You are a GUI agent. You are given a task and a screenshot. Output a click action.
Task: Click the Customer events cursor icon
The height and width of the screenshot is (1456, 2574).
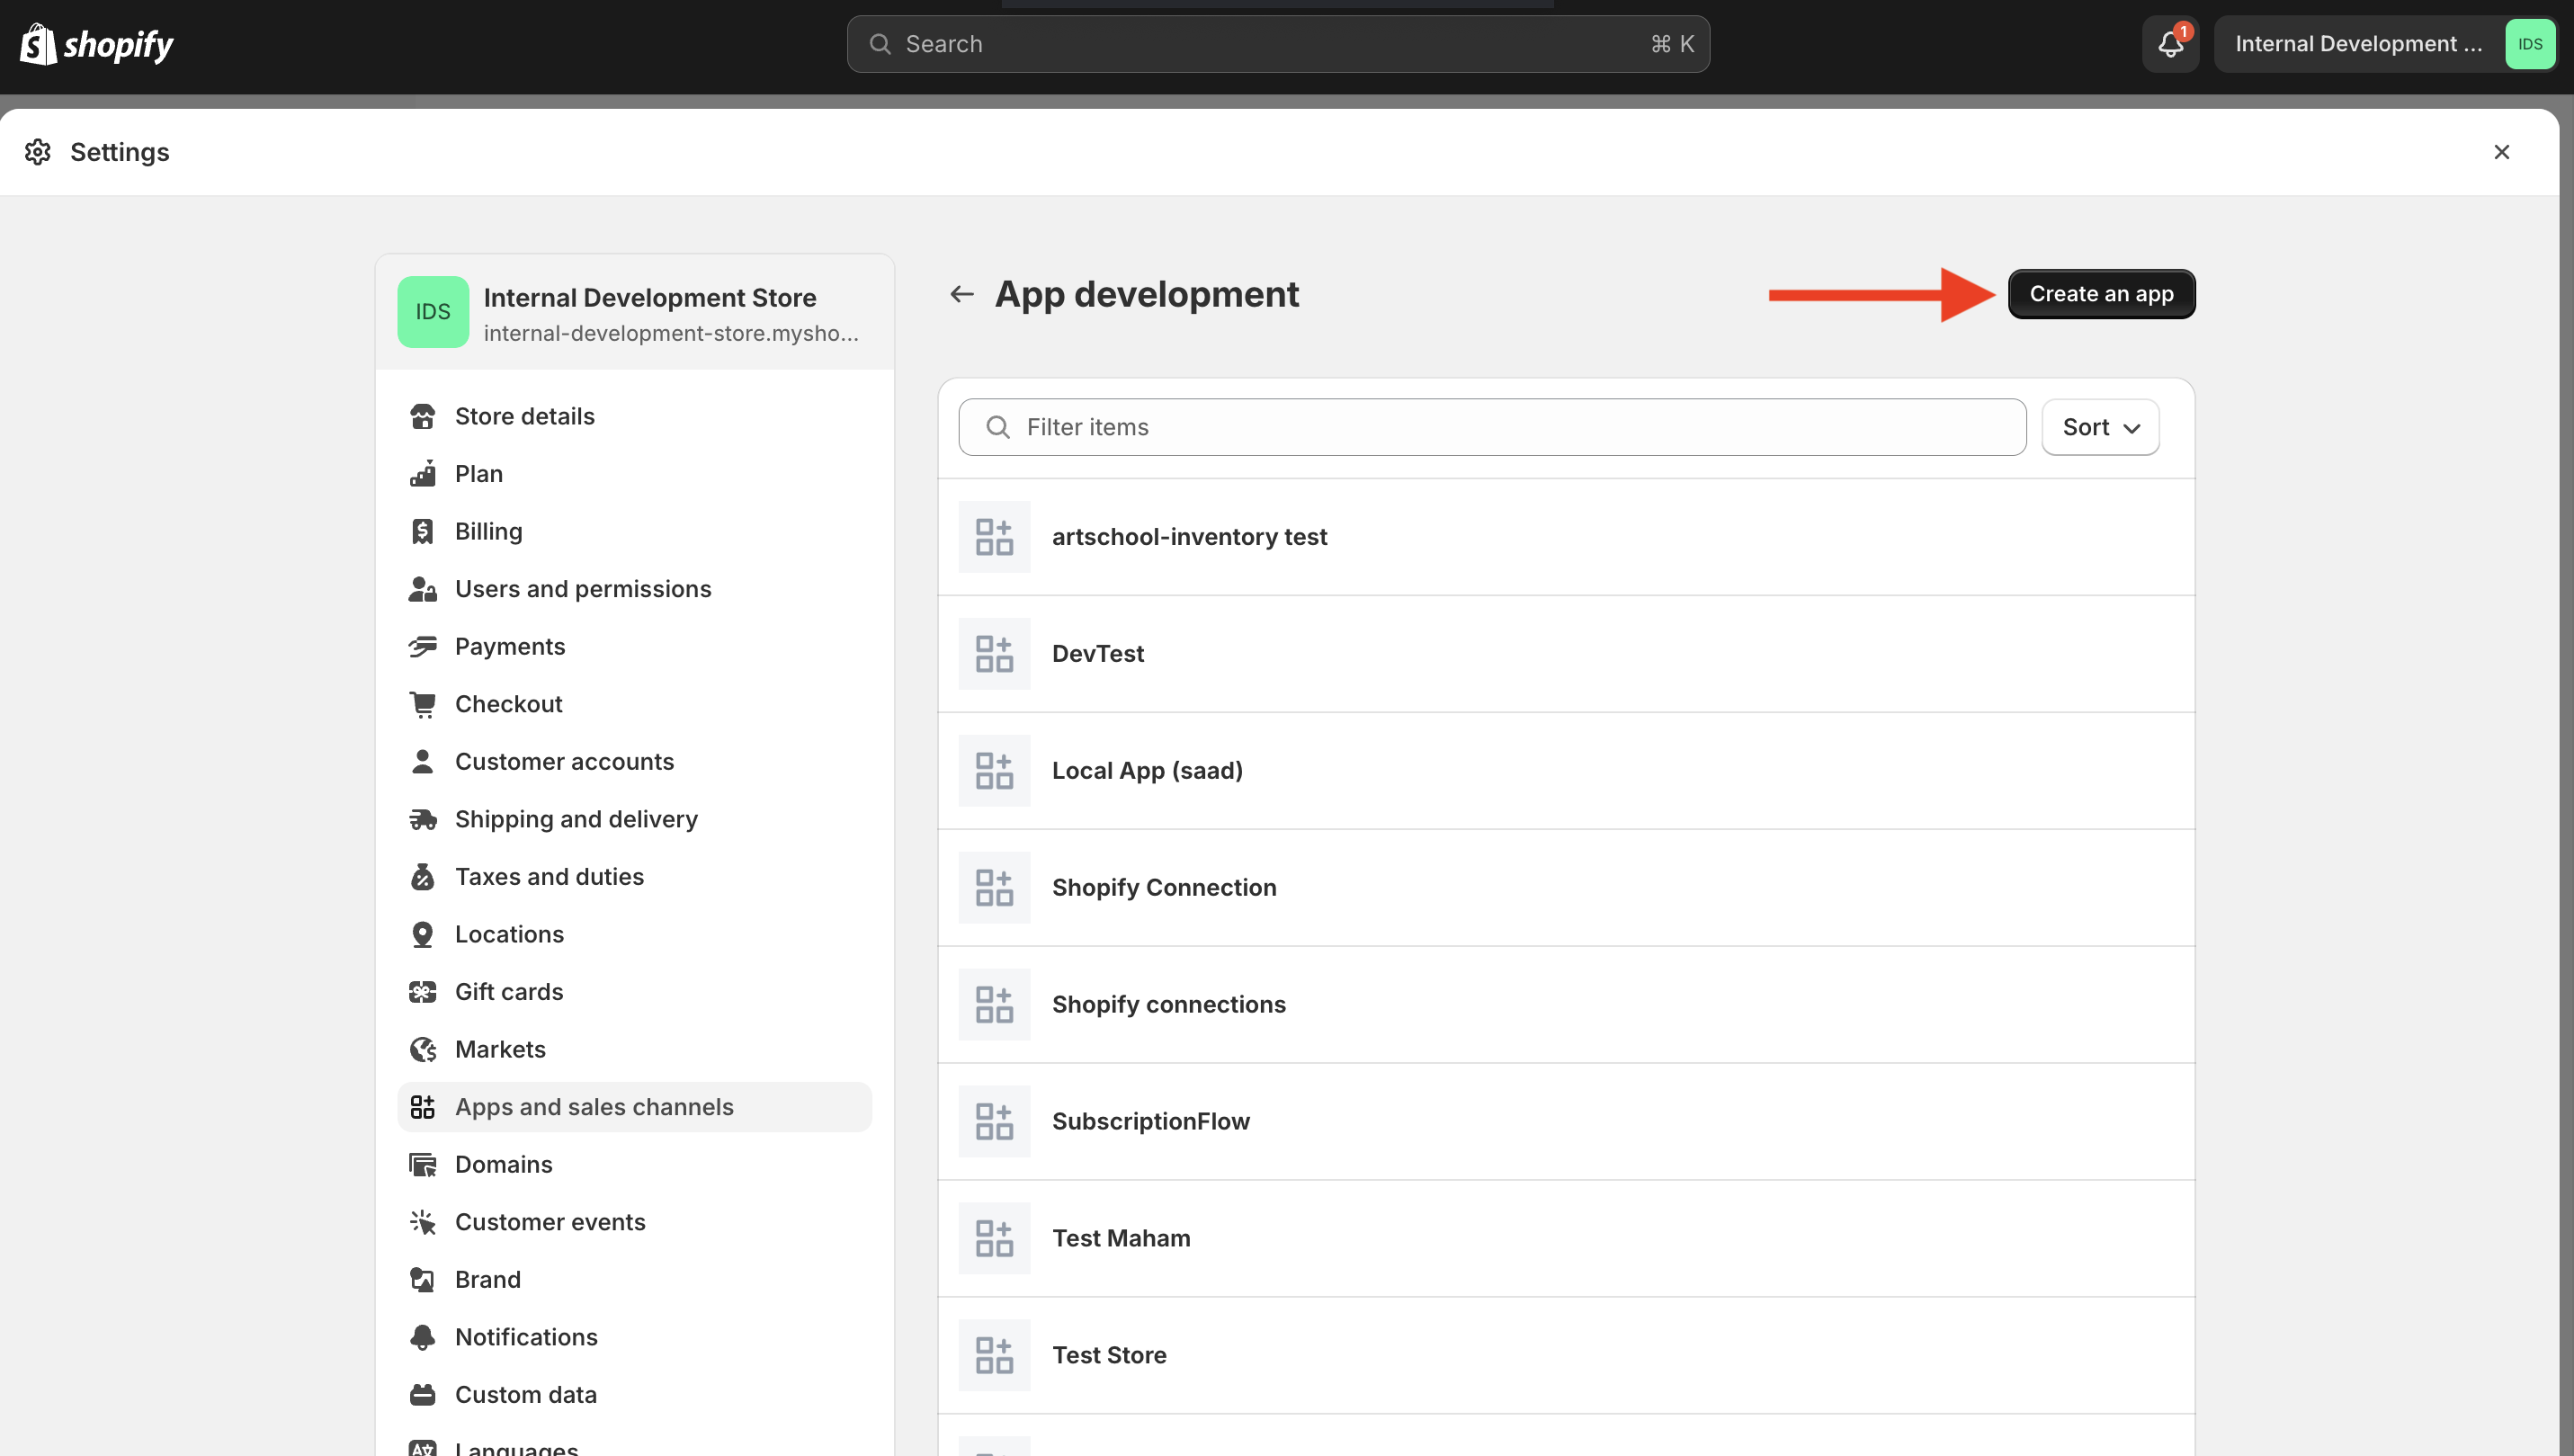[x=422, y=1222]
